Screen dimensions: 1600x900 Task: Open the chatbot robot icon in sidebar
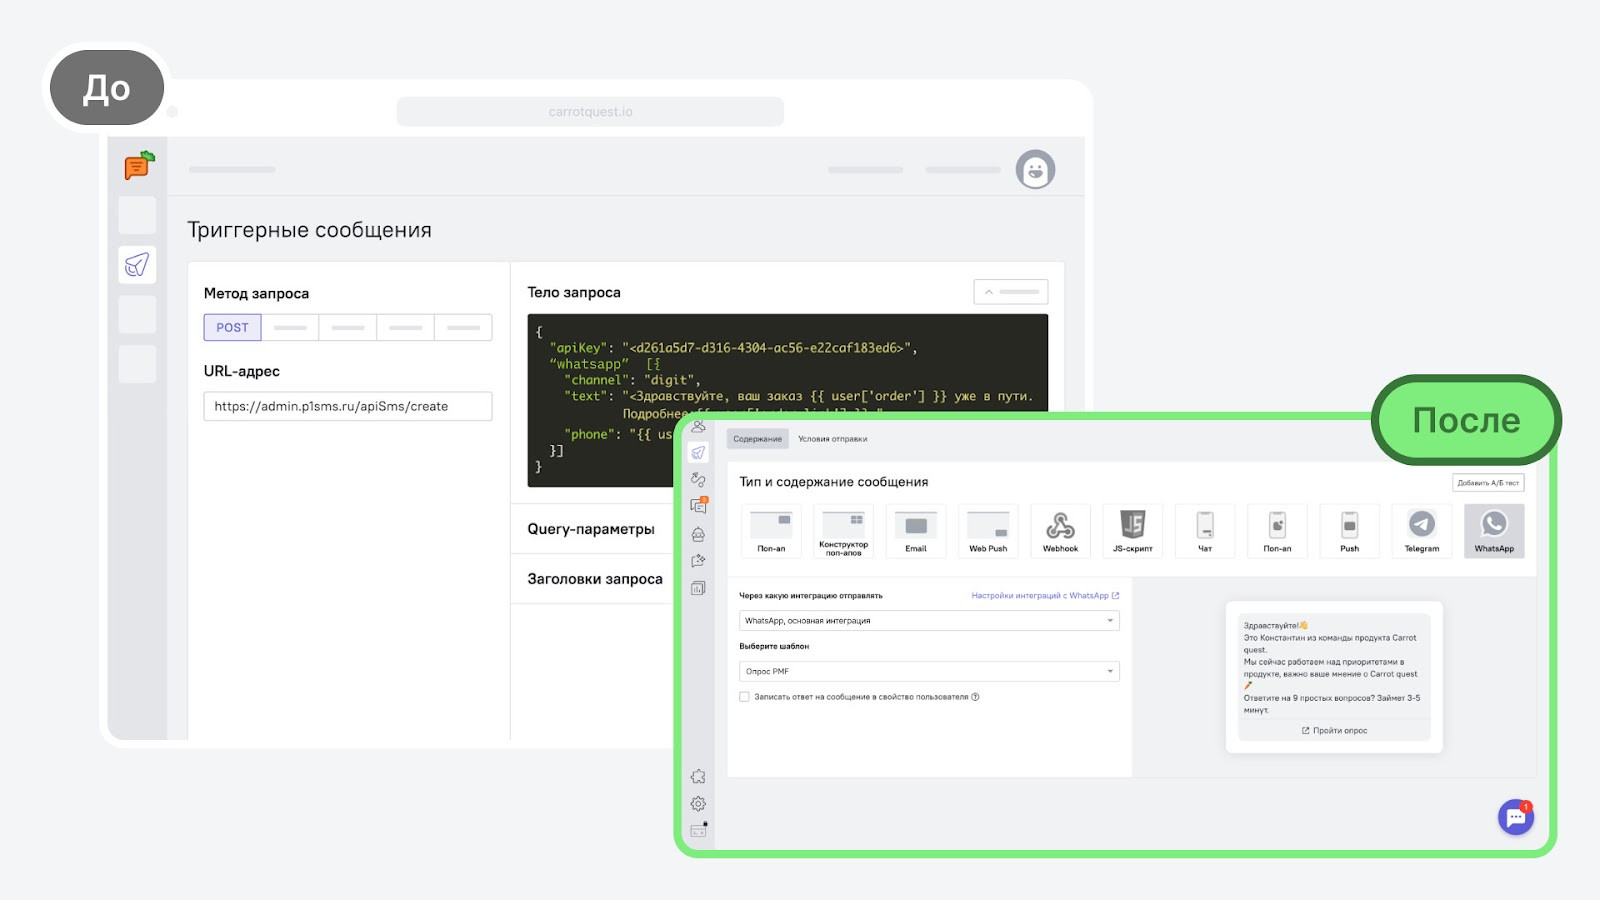[698, 534]
